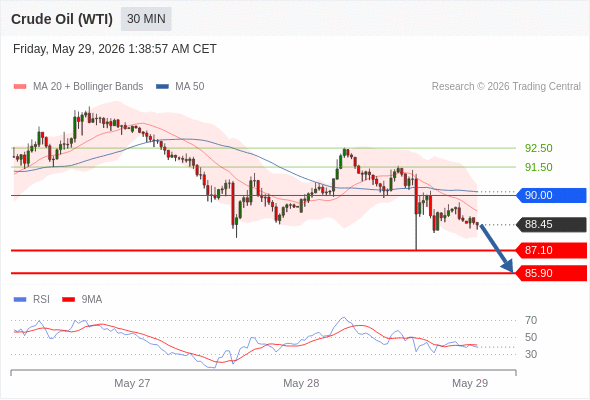Click the red 85.90 support price tag
The image size is (590, 400).
point(552,273)
